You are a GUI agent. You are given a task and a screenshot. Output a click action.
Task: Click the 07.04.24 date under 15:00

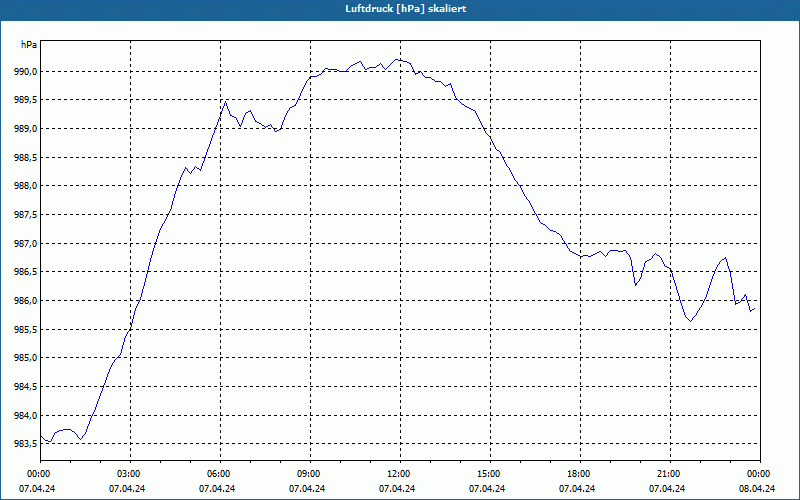pos(487,488)
